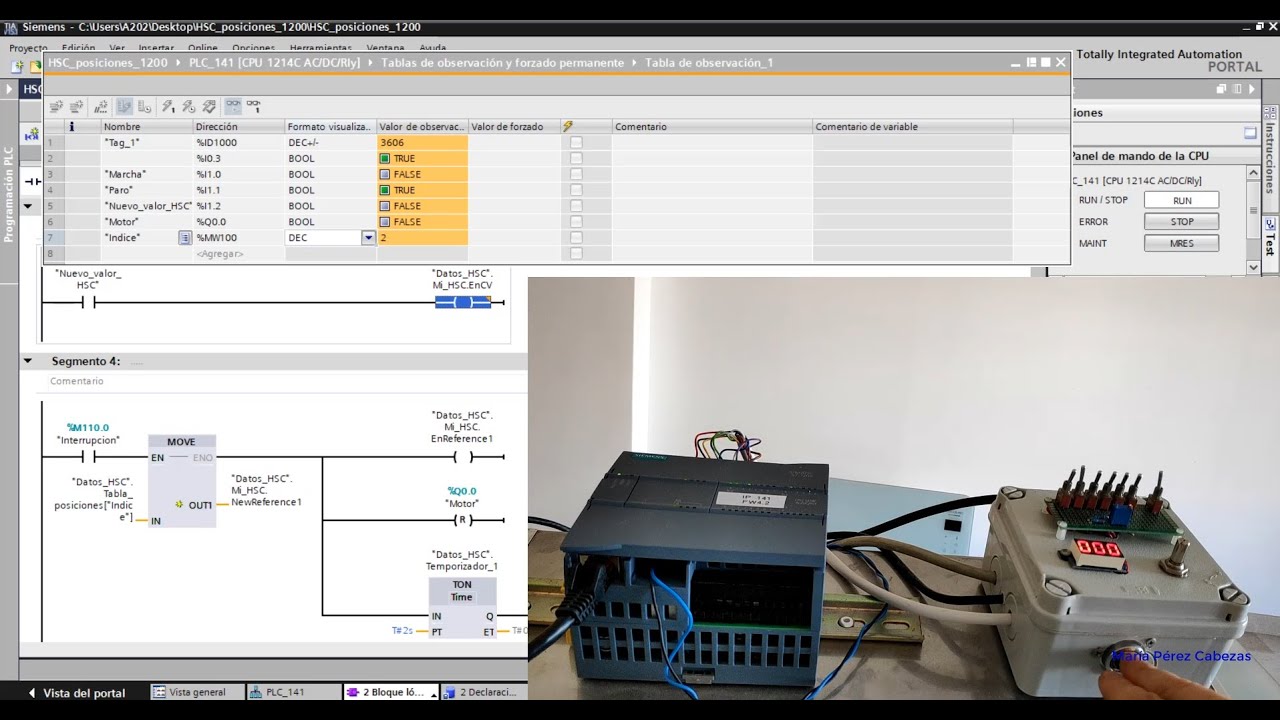
Task: Click the modify once and now lightning icon
Action: [x=168, y=106]
